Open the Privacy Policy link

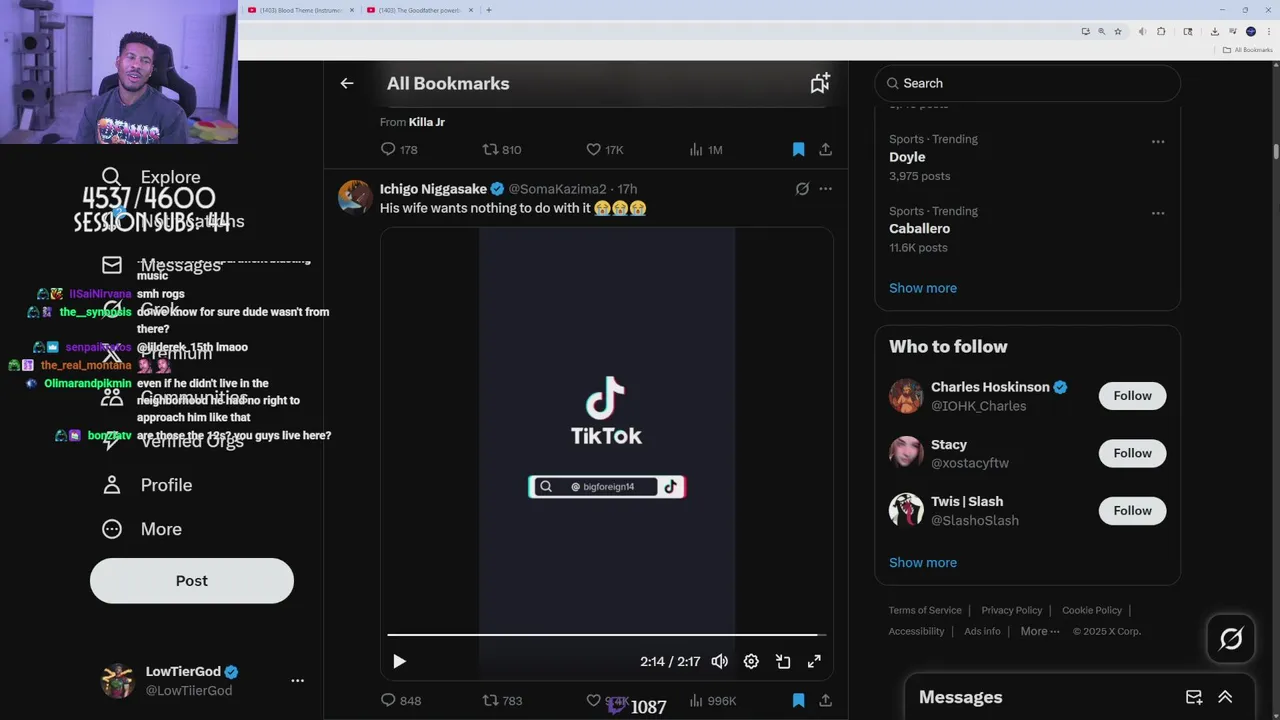1011,611
